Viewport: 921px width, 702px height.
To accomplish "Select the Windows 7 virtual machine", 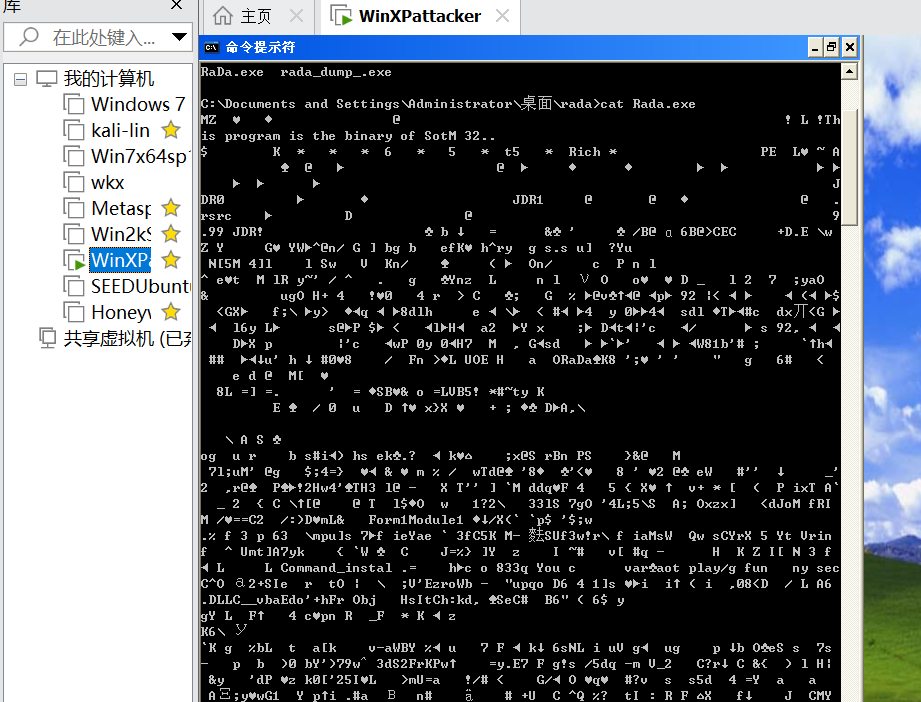I will (x=138, y=105).
